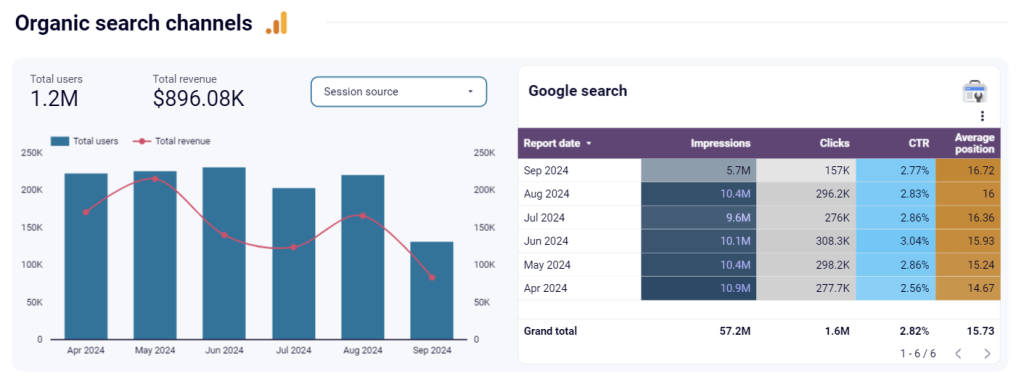Click the 14.67 average position cell
The height and width of the screenshot is (382, 1024).
point(968,288)
